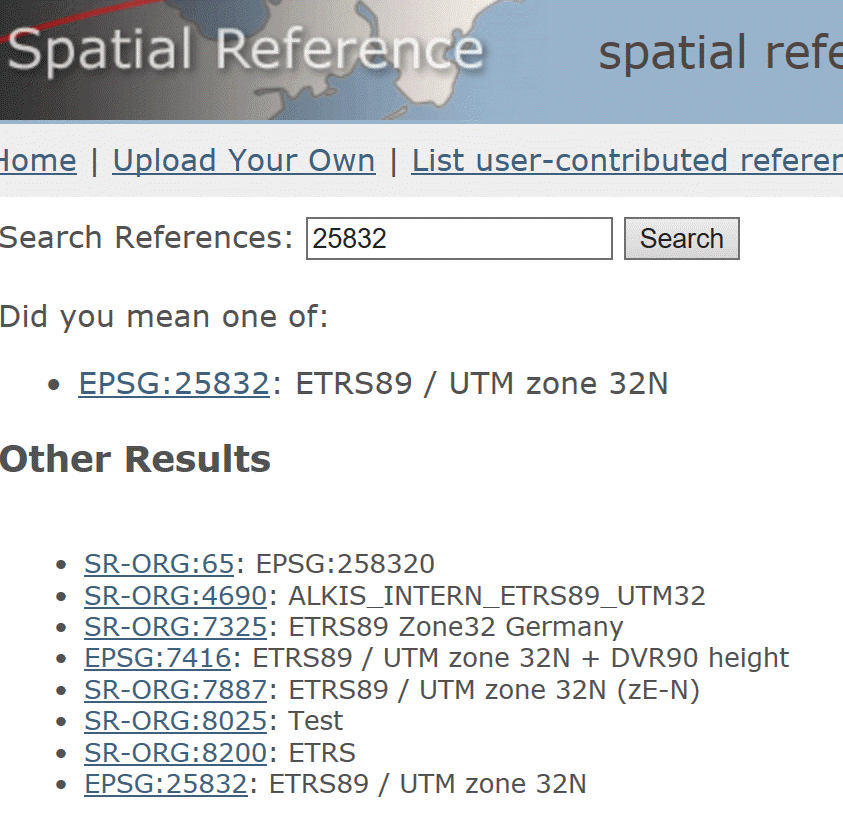The image size is (843, 837).
Task: Go to Upload Your Own page
Action: [x=243, y=161]
